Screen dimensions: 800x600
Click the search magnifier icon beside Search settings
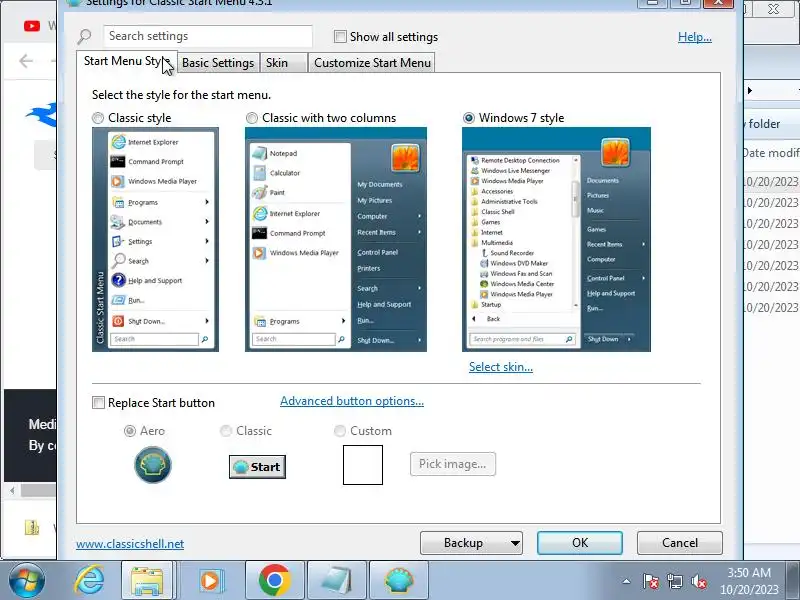coord(84,36)
